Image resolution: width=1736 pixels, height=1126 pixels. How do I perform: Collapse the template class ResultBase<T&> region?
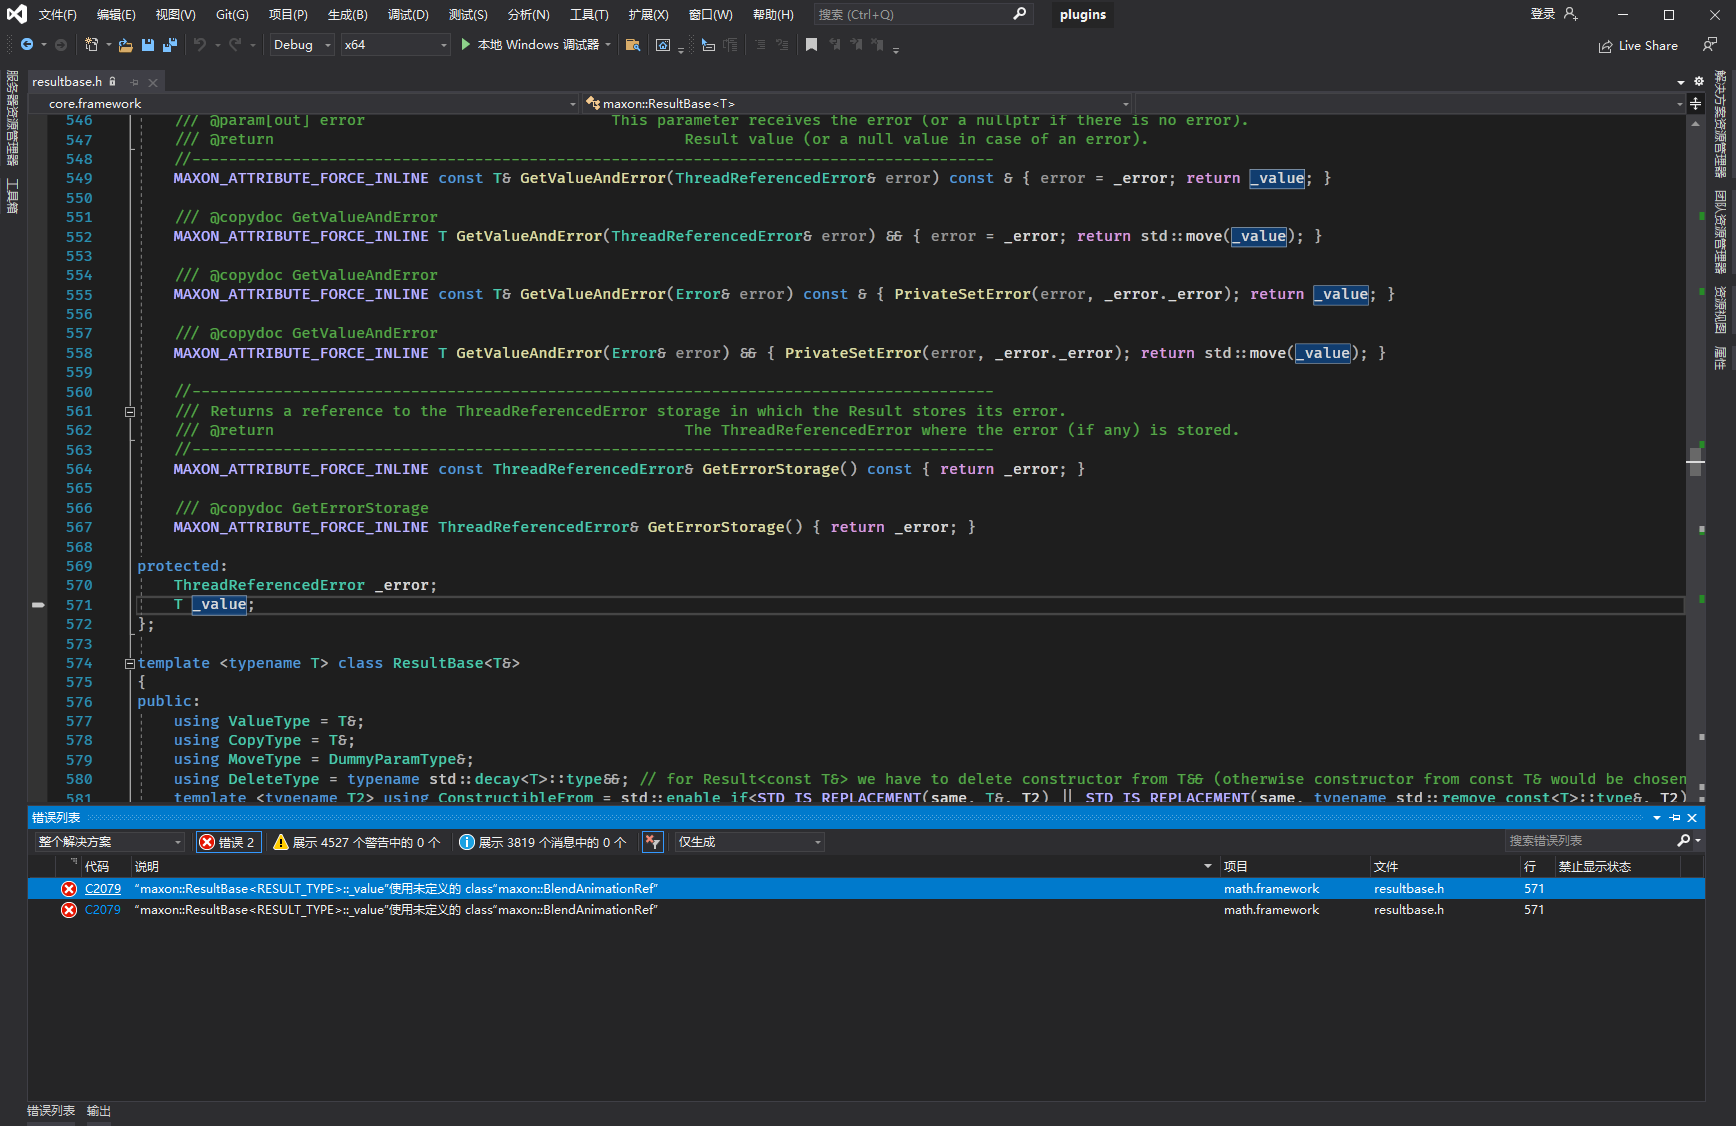click(130, 664)
